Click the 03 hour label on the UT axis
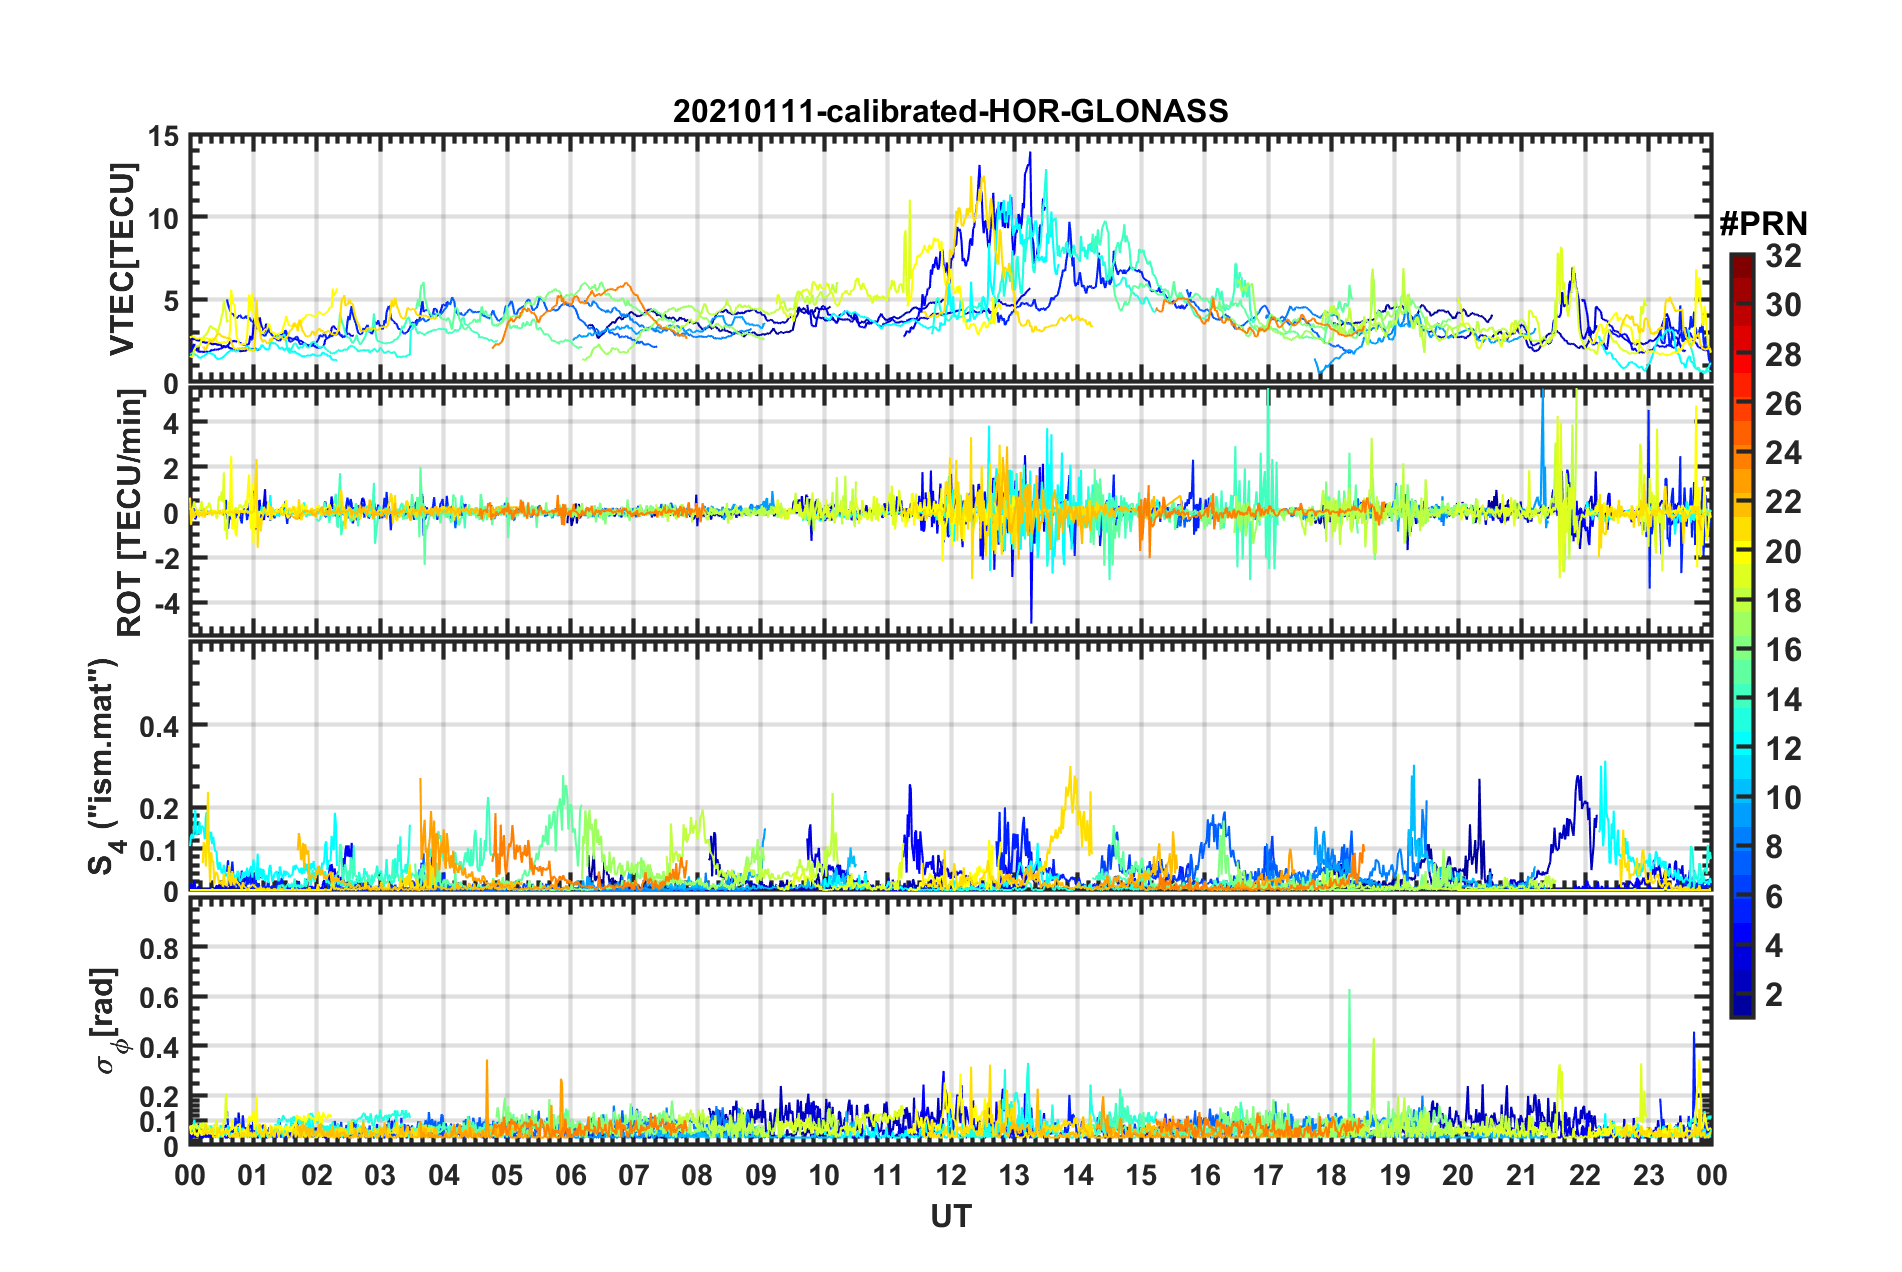 click(x=380, y=1175)
